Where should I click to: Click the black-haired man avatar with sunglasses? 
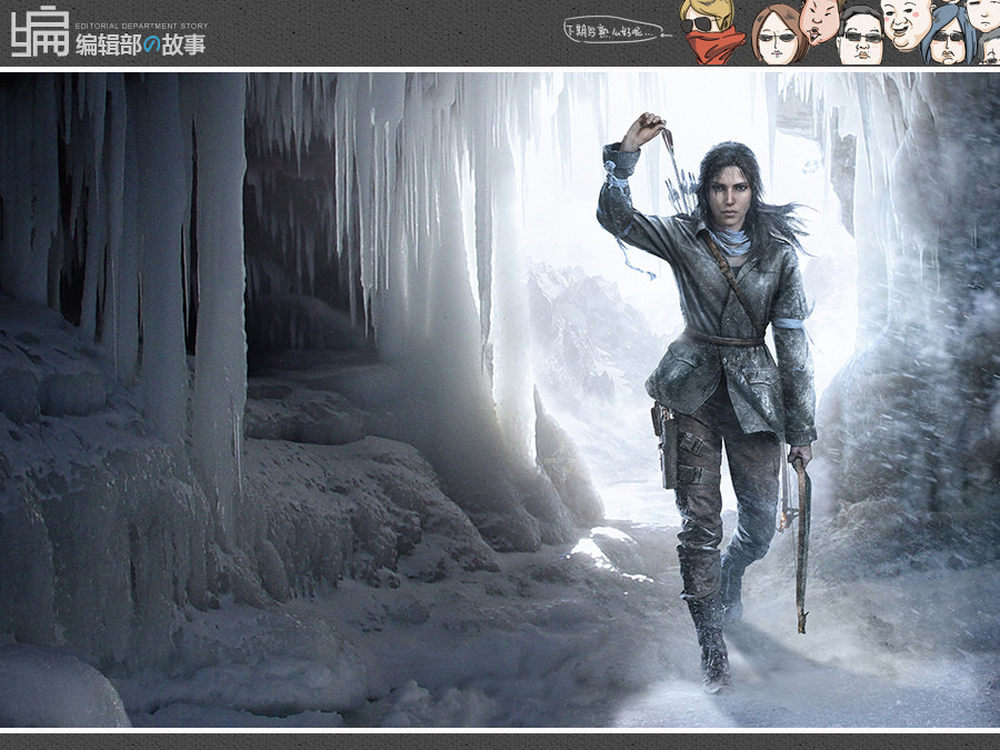coord(860,36)
